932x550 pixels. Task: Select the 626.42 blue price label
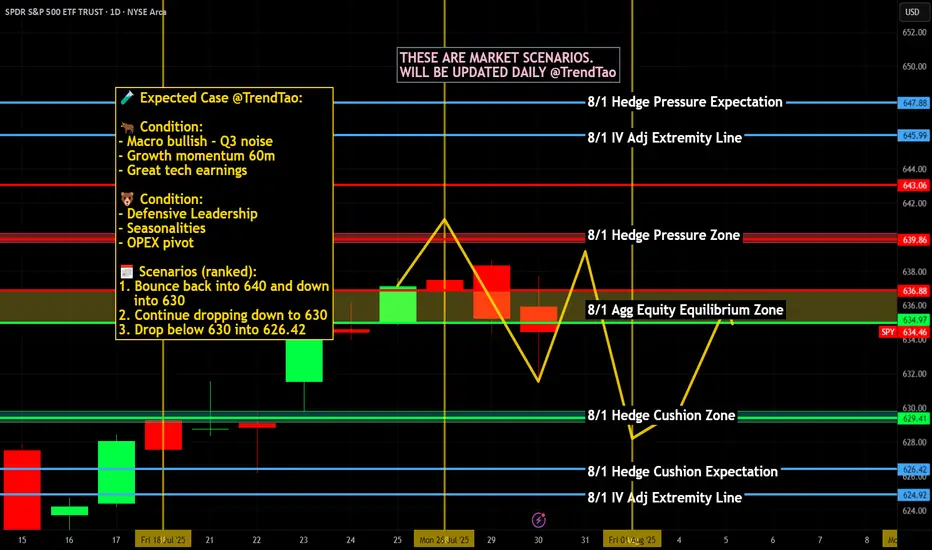914,469
